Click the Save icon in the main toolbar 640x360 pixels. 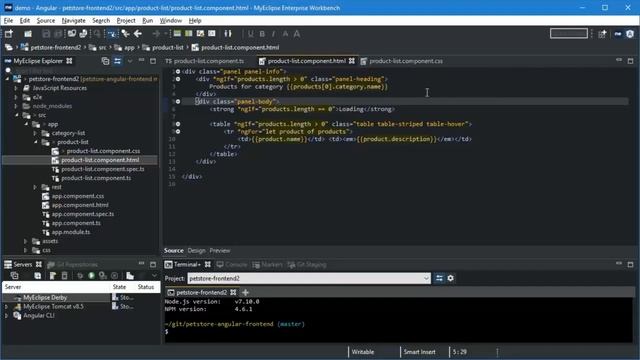point(46,34)
